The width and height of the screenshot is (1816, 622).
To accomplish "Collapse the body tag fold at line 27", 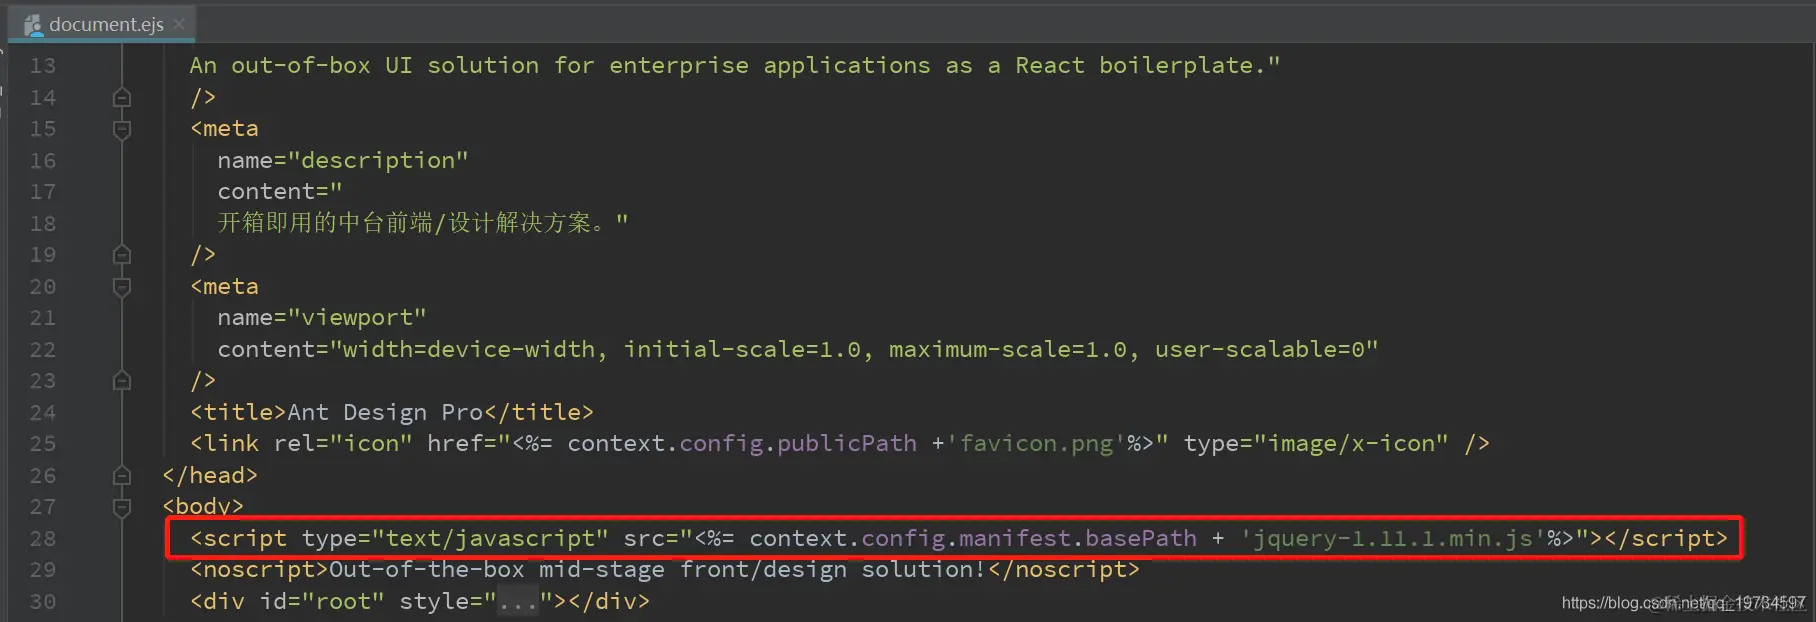I will pyautogui.click(x=122, y=507).
